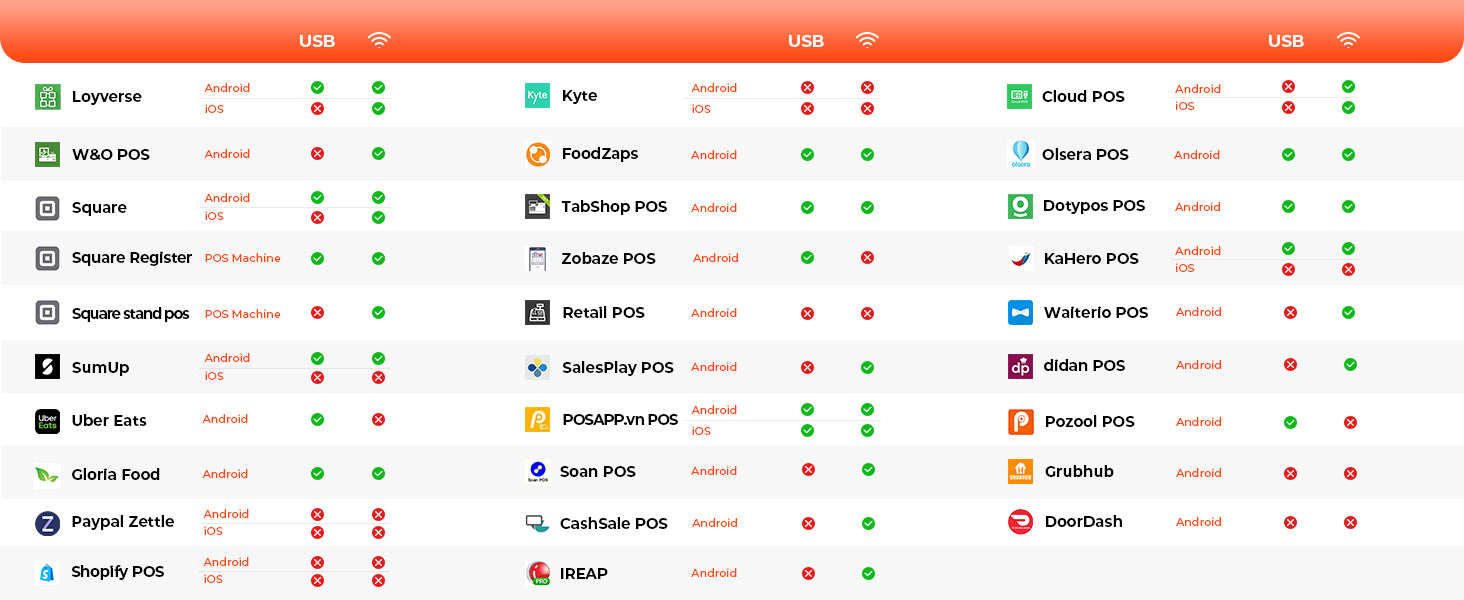Click the Loyverse app logo

[47, 97]
